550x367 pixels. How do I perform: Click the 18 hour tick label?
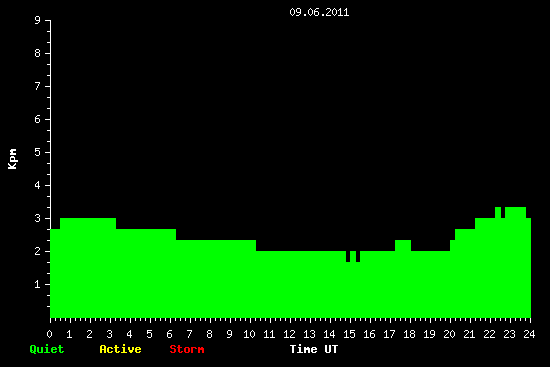pos(409,334)
